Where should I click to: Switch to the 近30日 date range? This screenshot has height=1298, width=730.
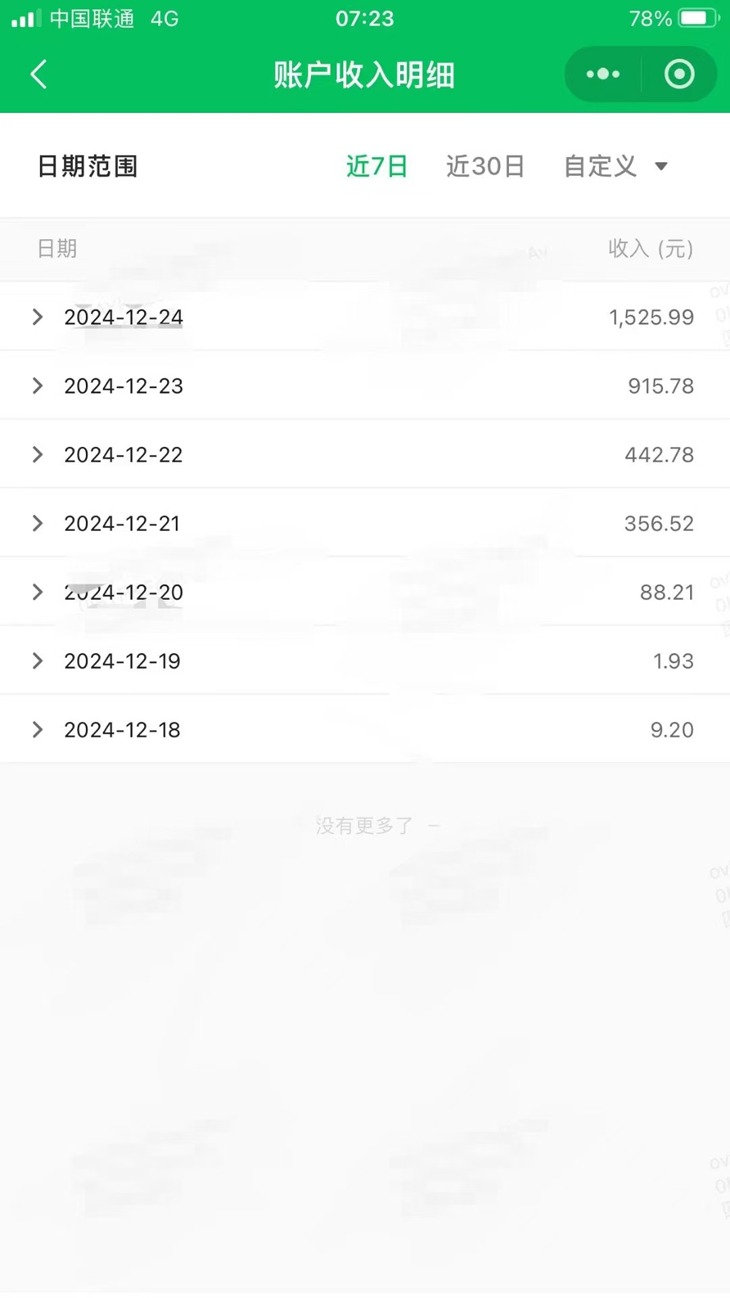pos(485,167)
